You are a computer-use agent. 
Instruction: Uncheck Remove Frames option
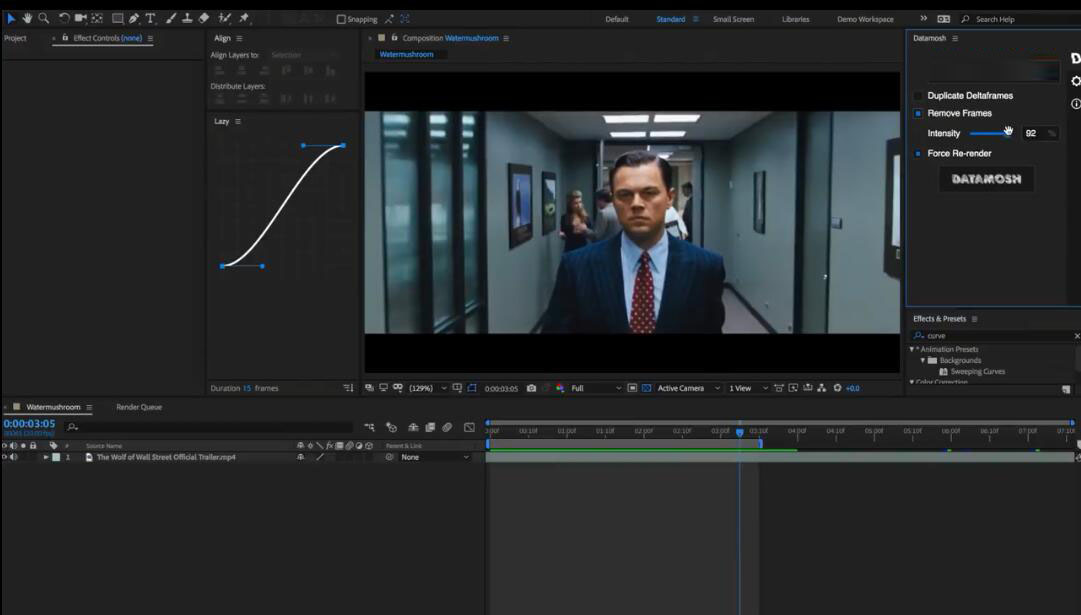tap(918, 113)
